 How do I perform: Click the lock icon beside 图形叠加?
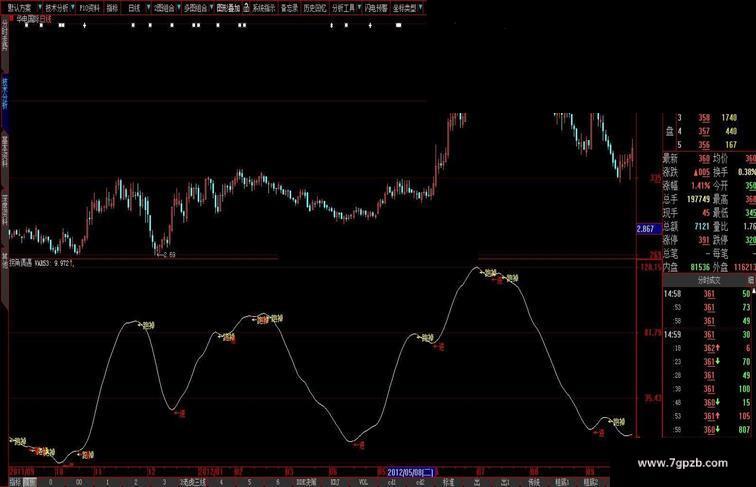(246, 7)
